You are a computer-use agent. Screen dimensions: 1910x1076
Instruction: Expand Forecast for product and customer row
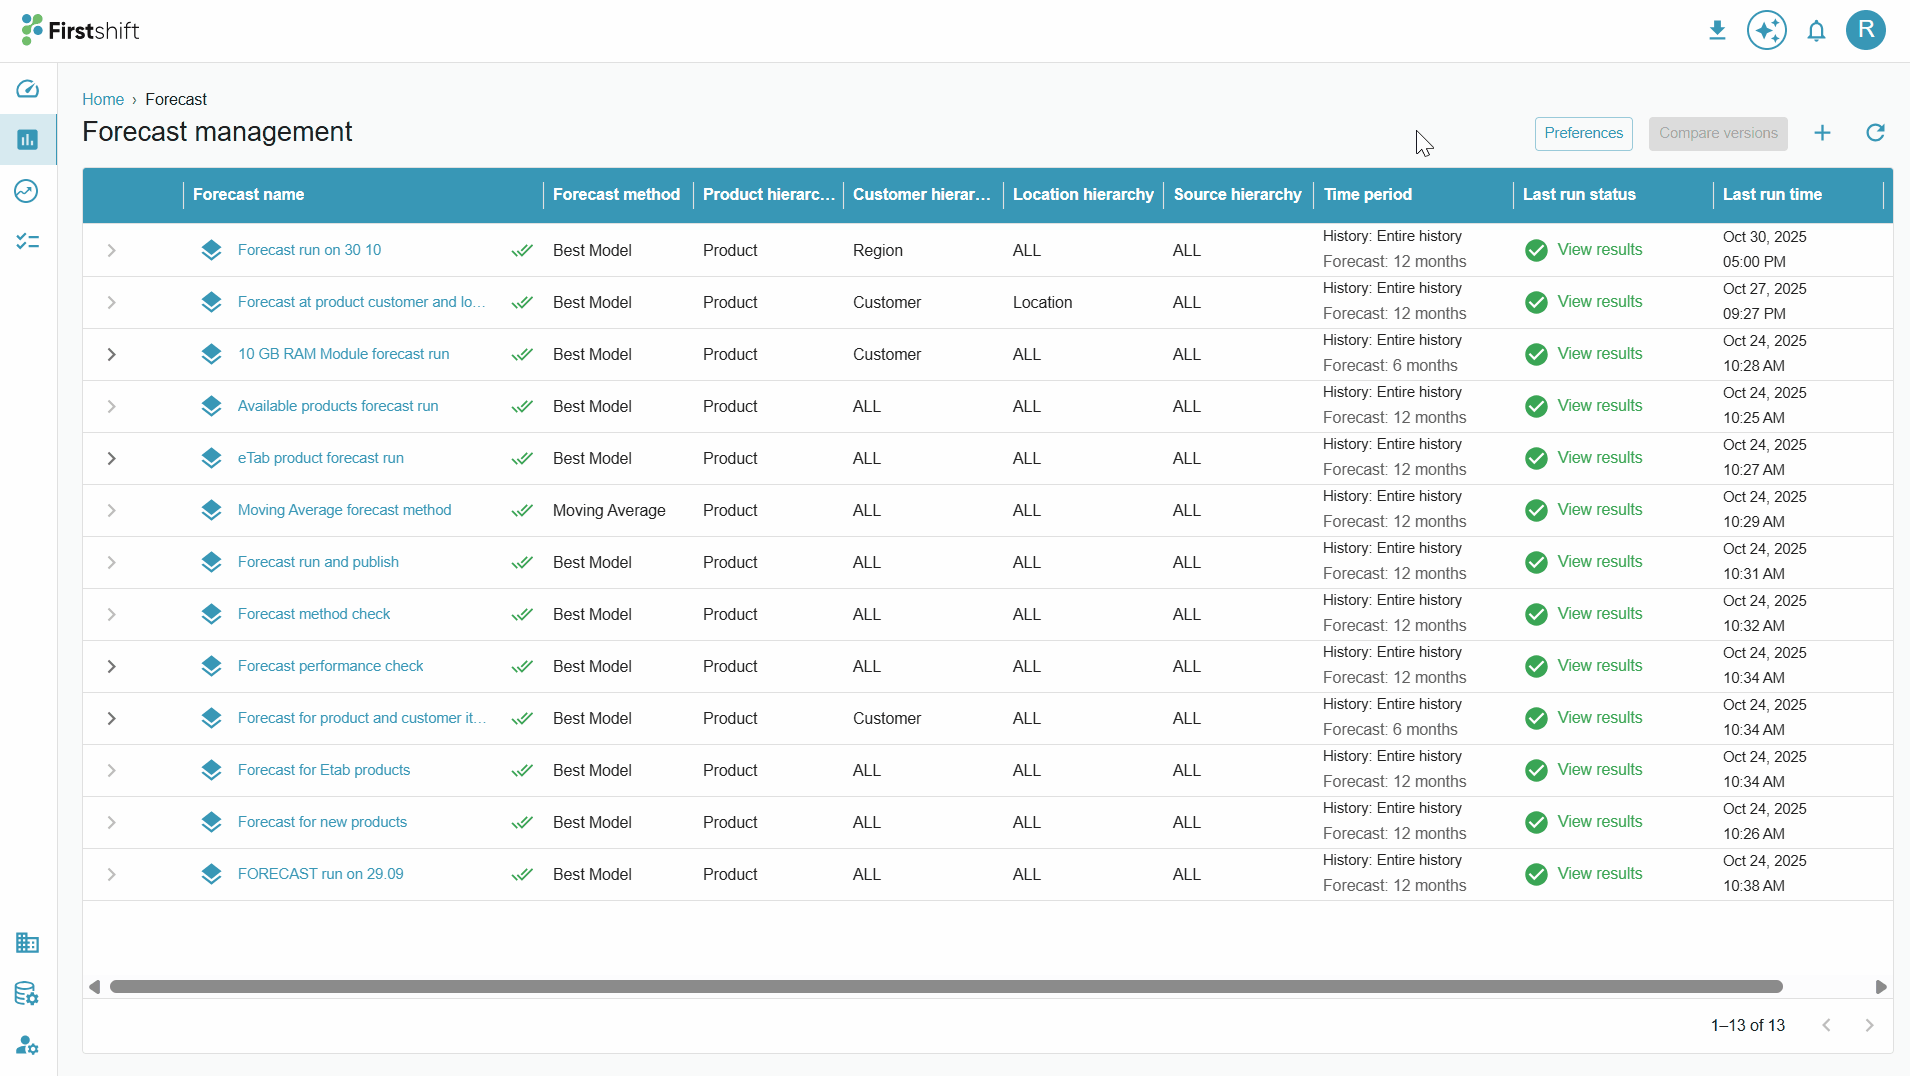pos(112,718)
